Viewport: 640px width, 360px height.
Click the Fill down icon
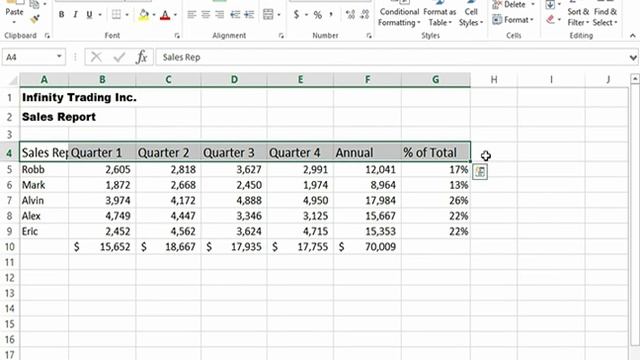550,5
